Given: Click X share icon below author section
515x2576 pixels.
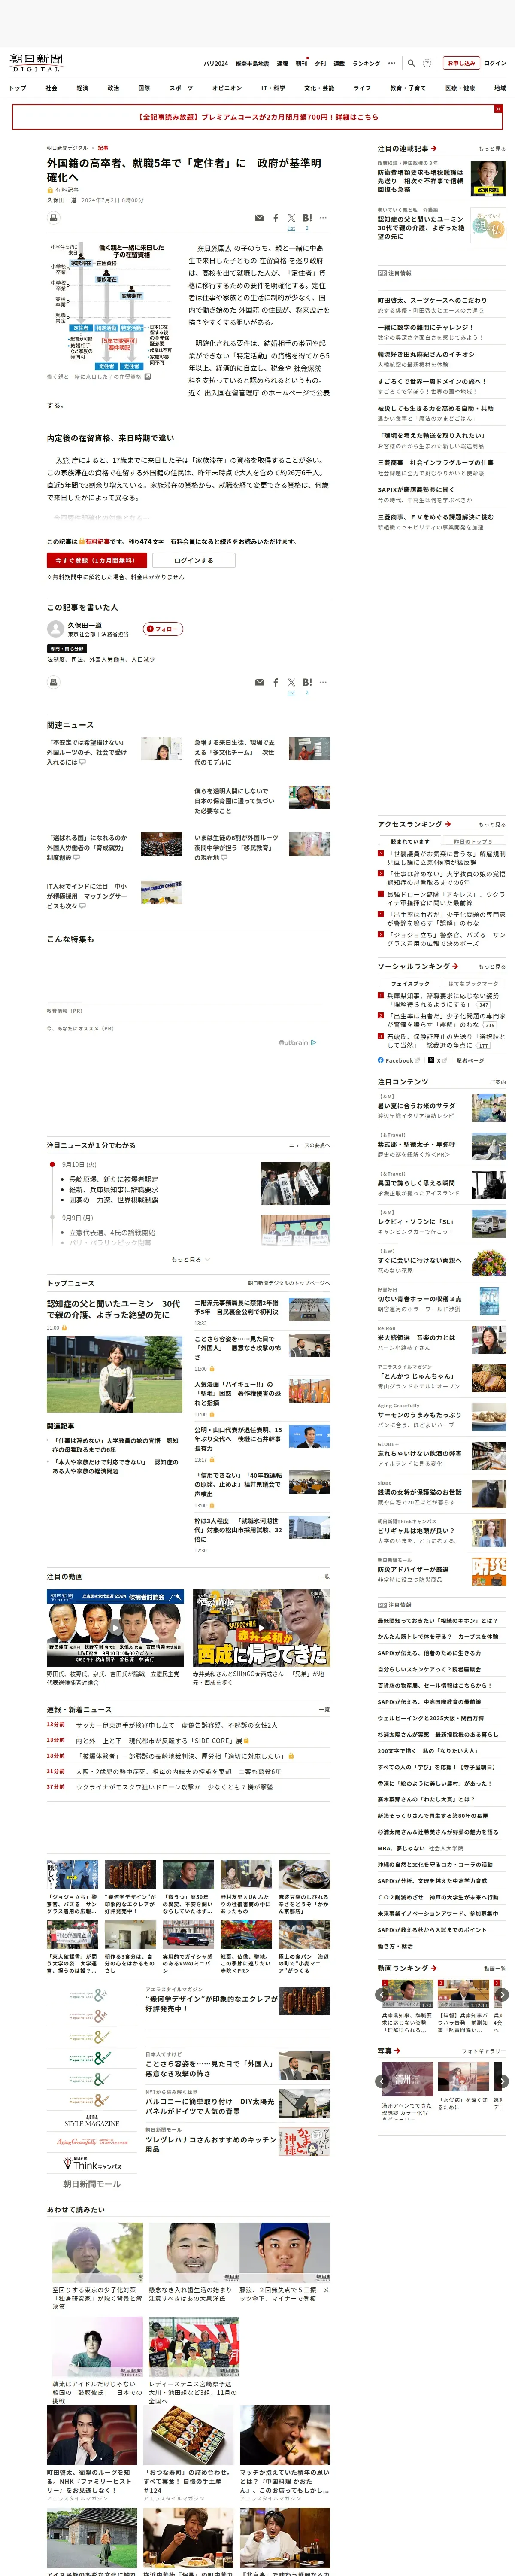Looking at the screenshot, I should [291, 683].
